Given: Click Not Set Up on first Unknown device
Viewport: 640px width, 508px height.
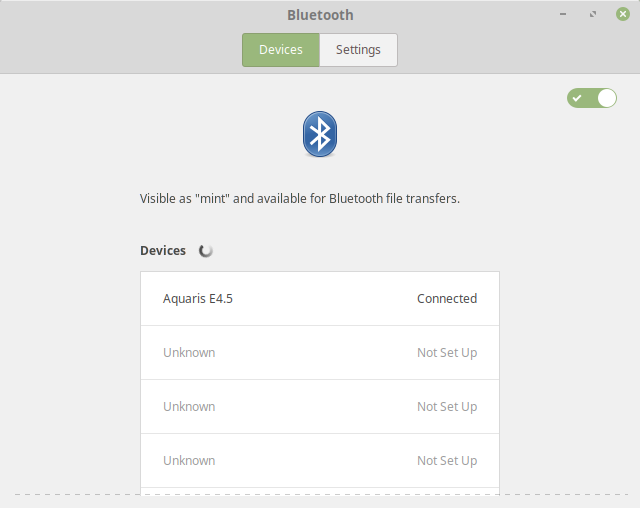Looking at the screenshot, I should click(447, 353).
